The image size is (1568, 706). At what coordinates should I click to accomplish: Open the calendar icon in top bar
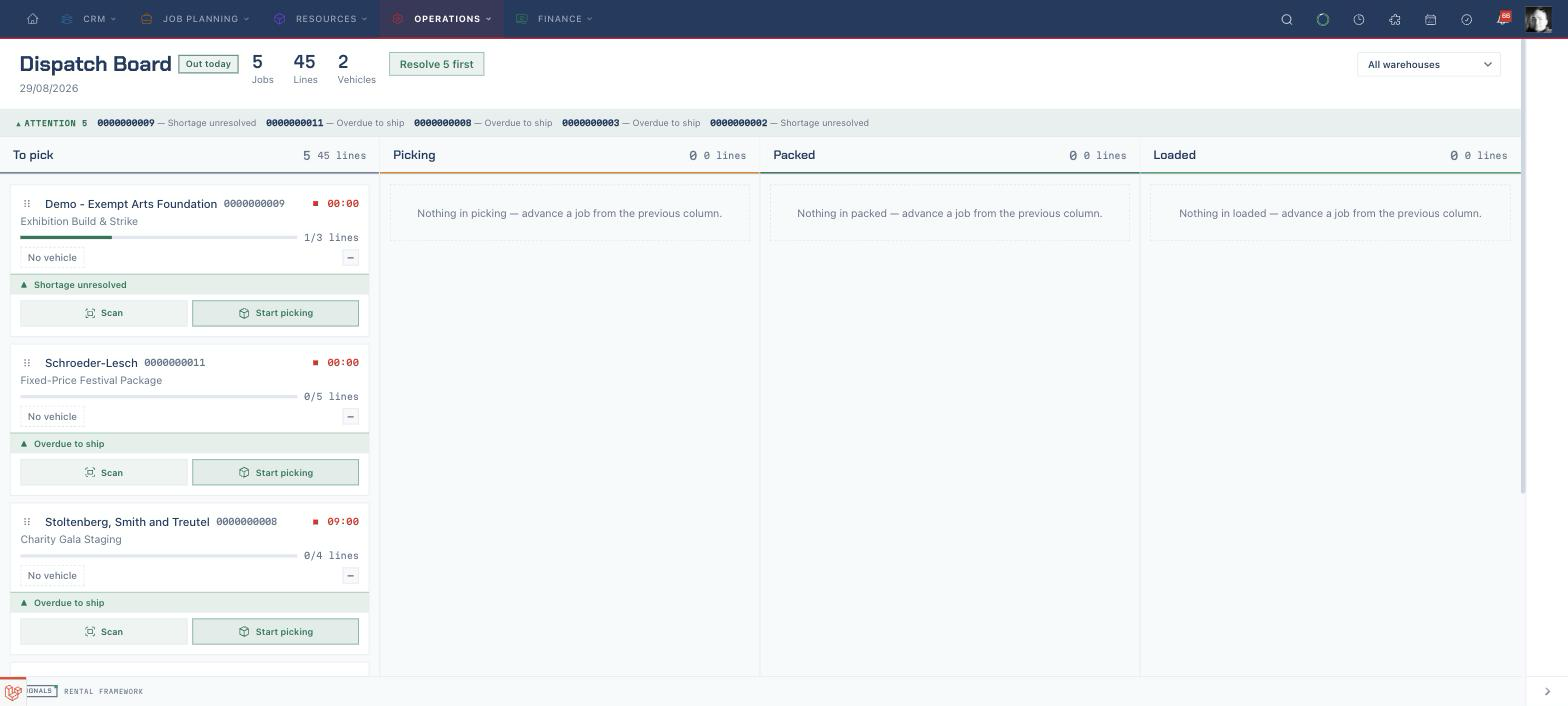click(1431, 19)
